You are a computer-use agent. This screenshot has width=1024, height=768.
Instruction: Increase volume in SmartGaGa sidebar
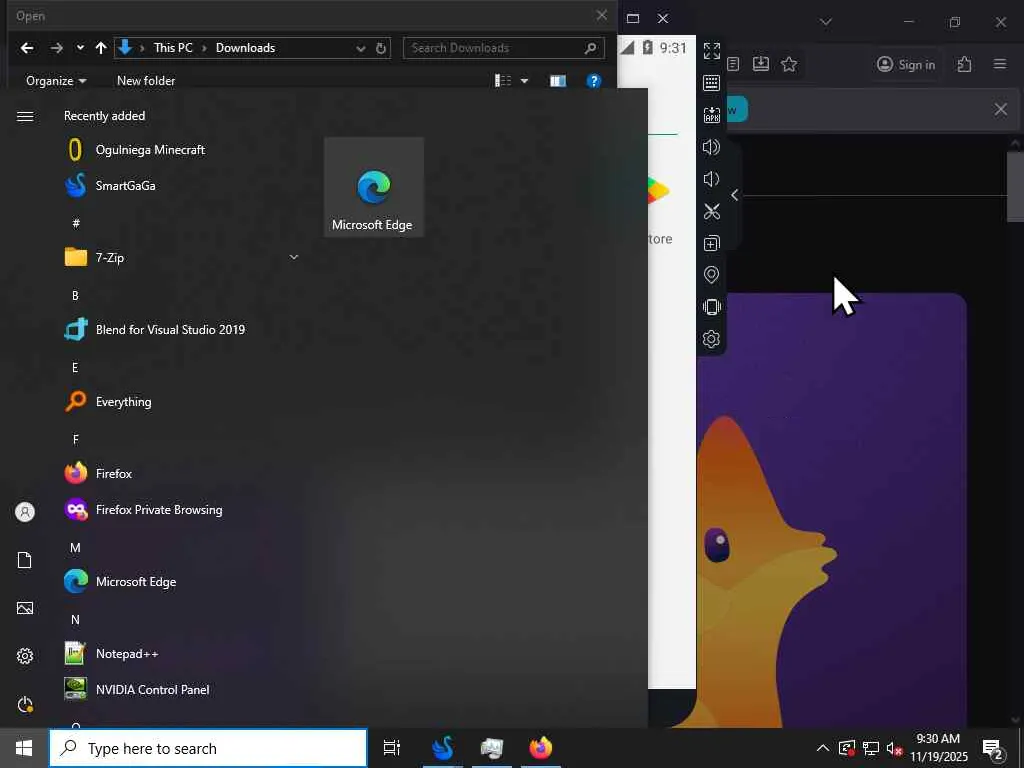712,147
